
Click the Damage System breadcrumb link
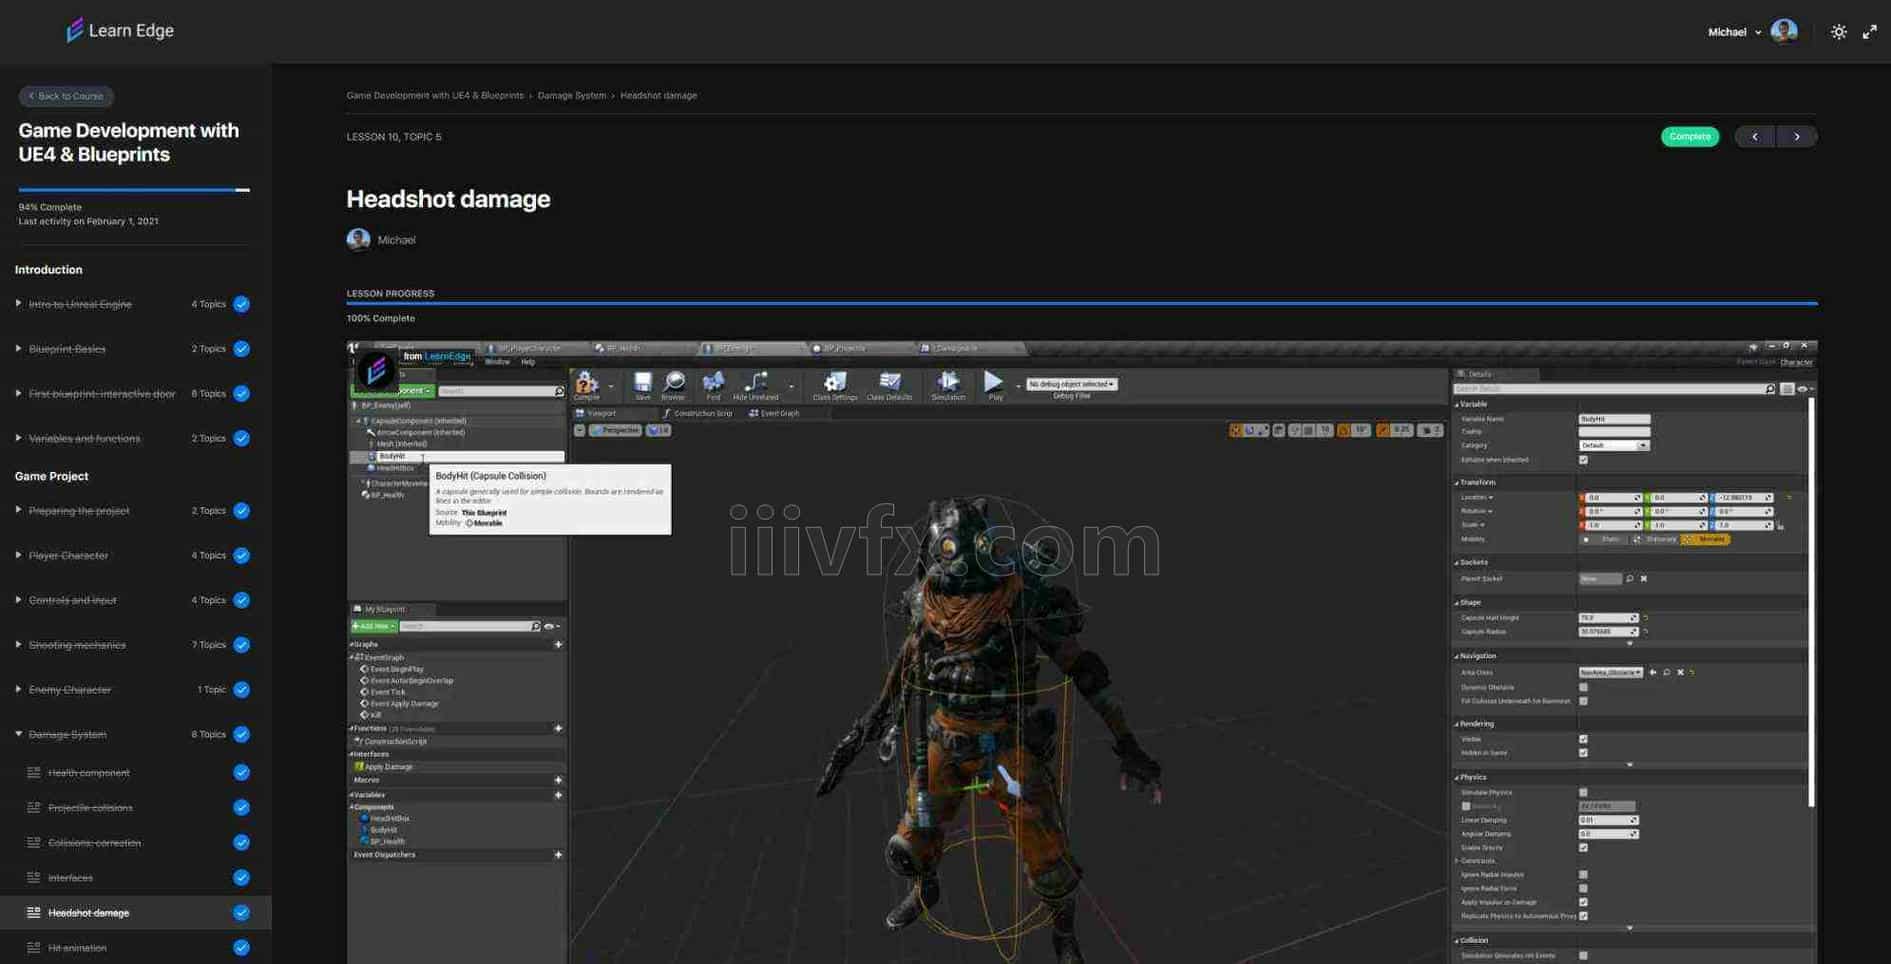pos(572,96)
